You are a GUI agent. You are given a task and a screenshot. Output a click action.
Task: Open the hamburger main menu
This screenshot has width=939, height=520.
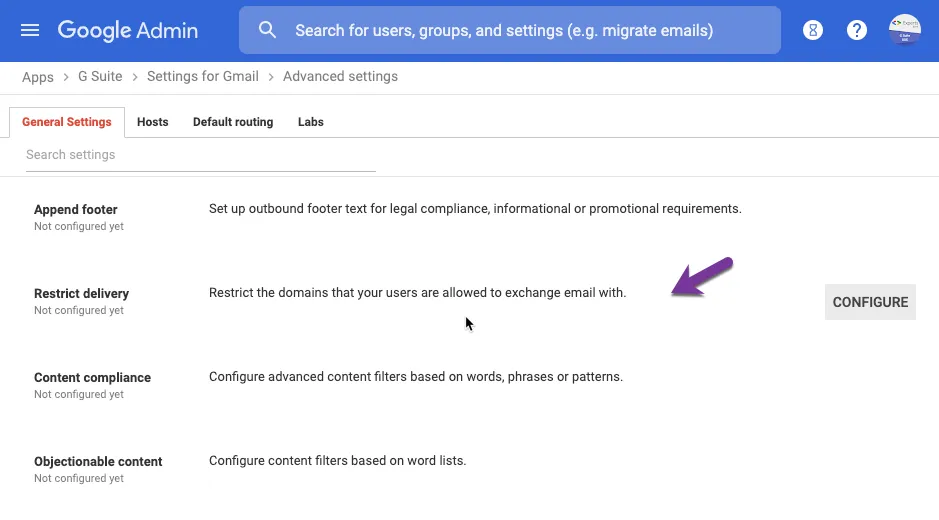[30, 30]
